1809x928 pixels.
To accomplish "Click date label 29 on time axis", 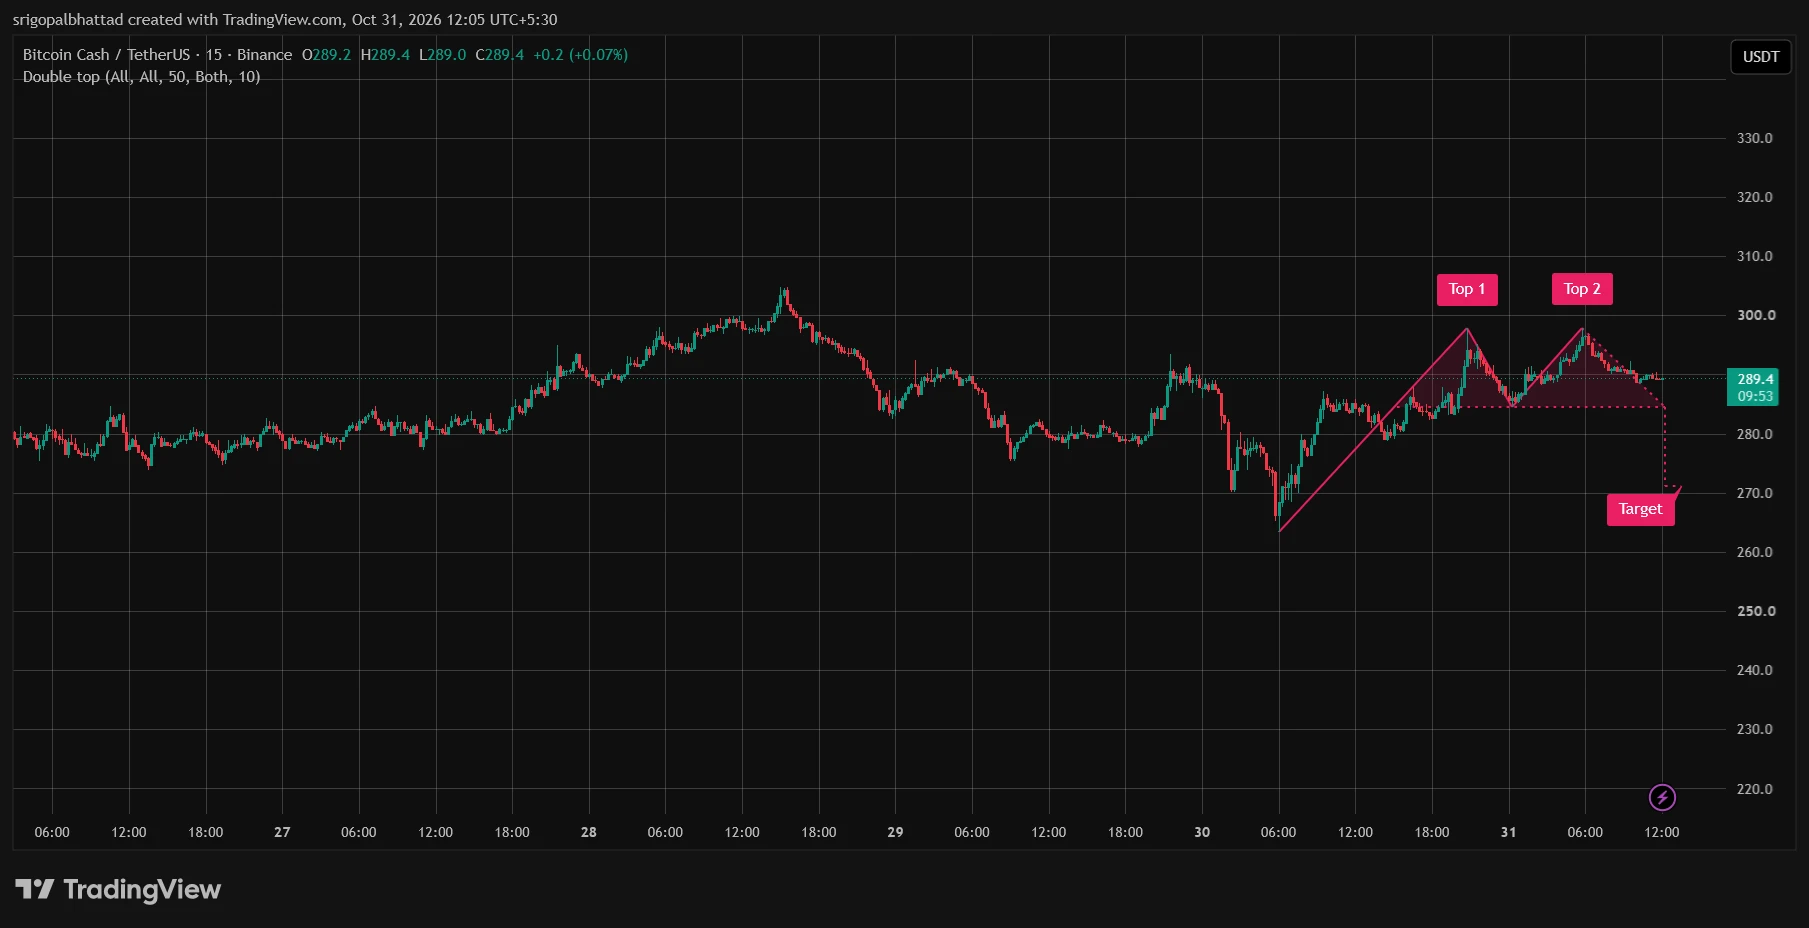I will pyautogui.click(x=895, y=832).
